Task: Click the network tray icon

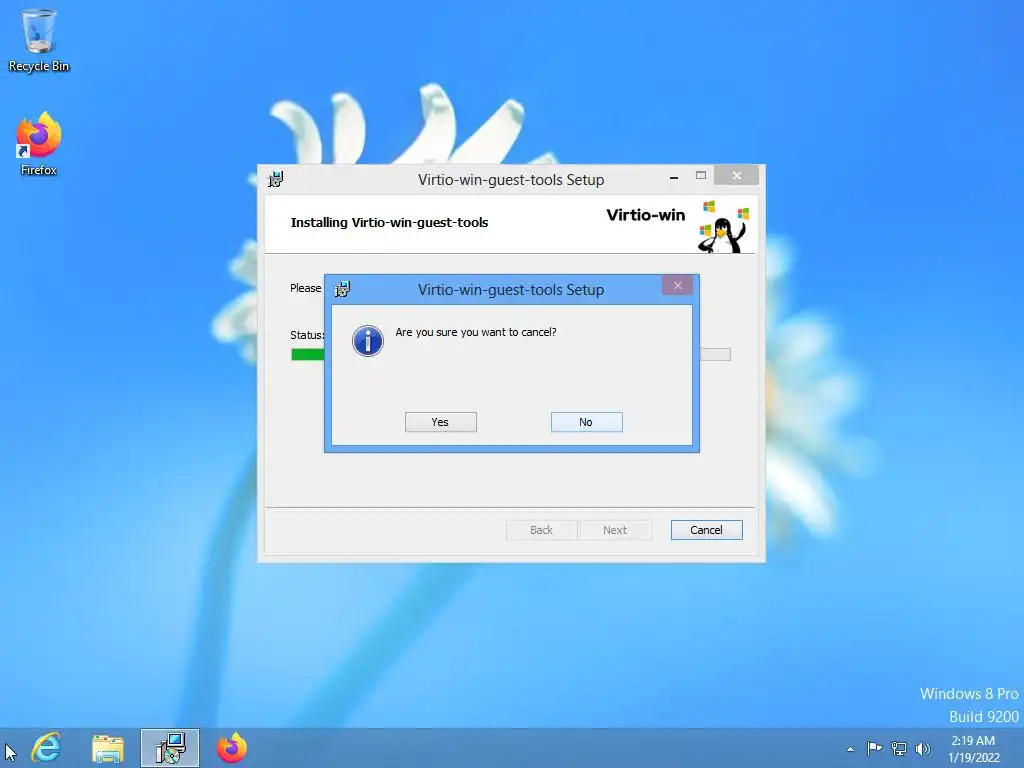Action: (899, 748)
